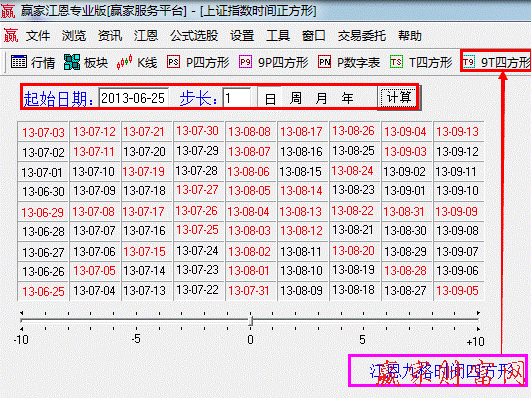Image resolution: width=531 pixels, height=398 pixels.
Task: Open the 板块 sector blocks icon
Action: point(72,62)
